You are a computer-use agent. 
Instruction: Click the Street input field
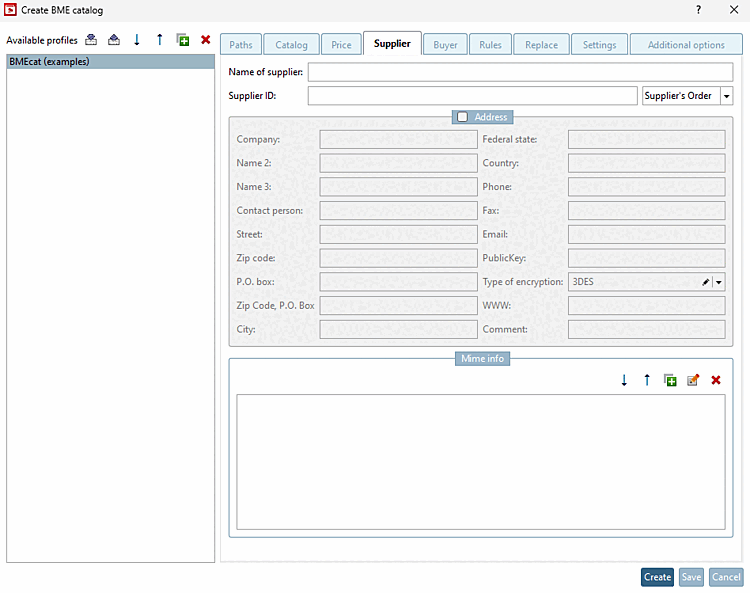398,235
